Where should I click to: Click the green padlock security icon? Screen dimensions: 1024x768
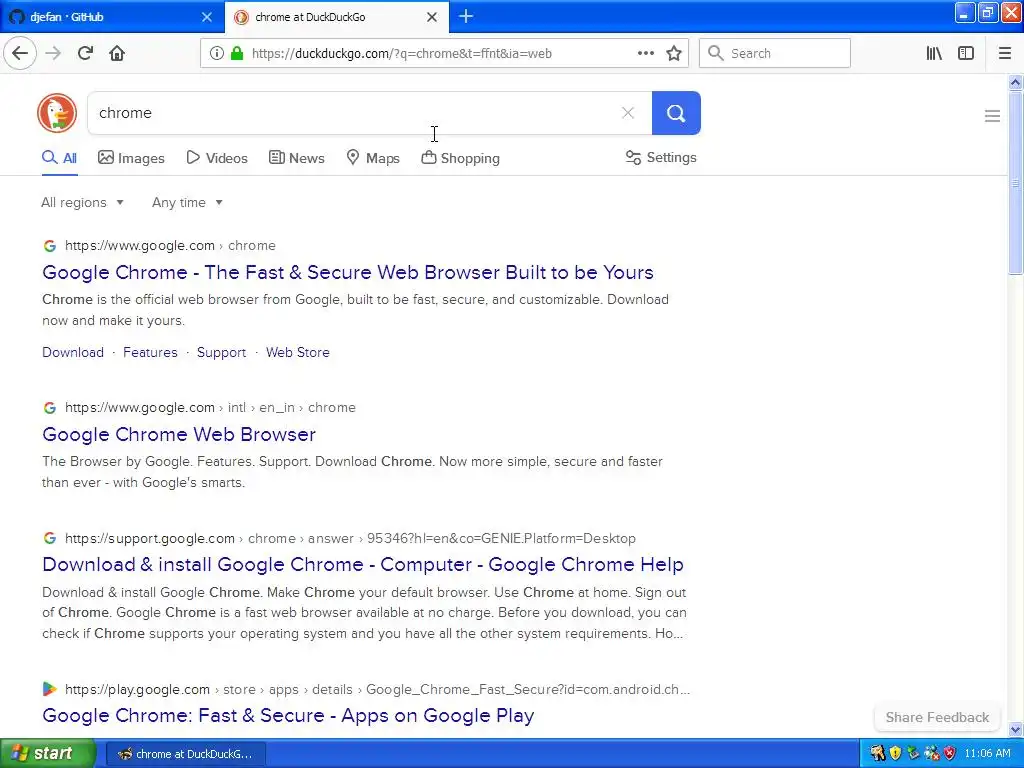coord(237,54)
